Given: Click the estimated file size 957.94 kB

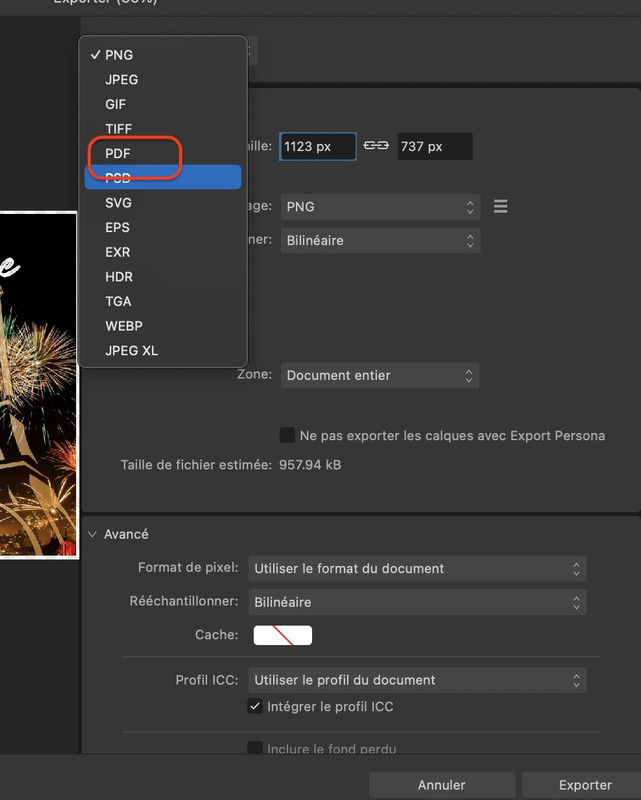Looking at the screenshot, I should (310, 465).
